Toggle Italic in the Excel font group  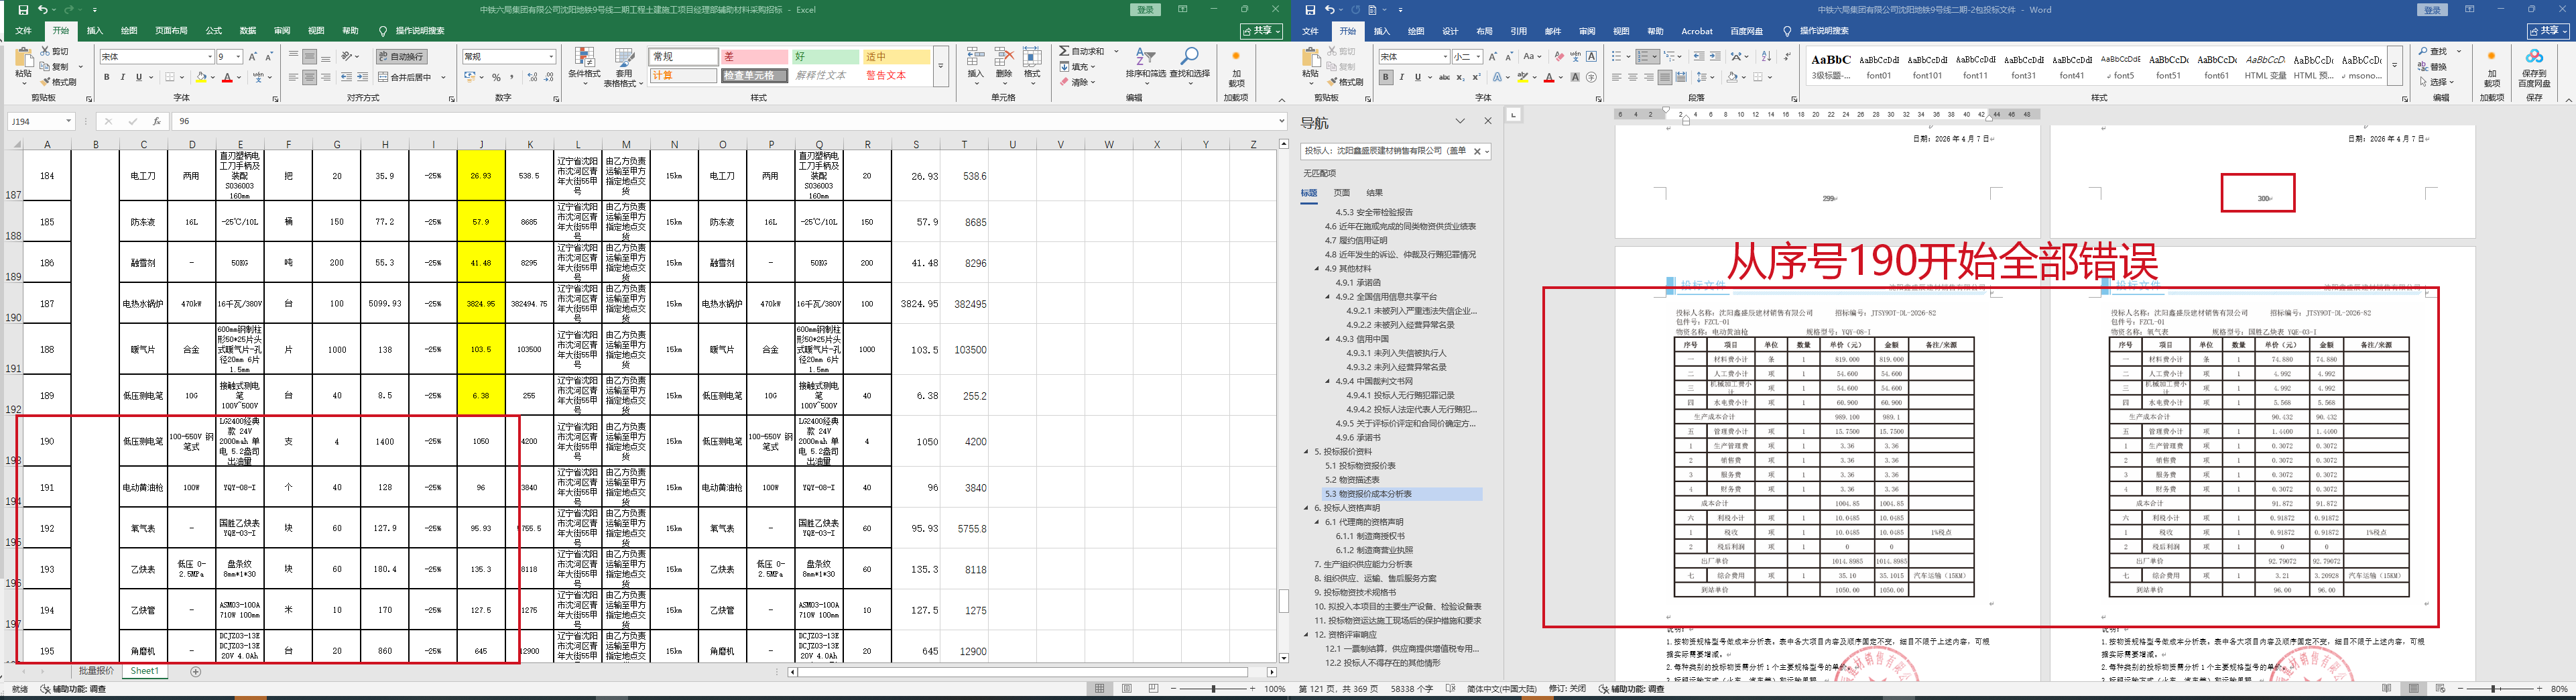coord(122,77)
